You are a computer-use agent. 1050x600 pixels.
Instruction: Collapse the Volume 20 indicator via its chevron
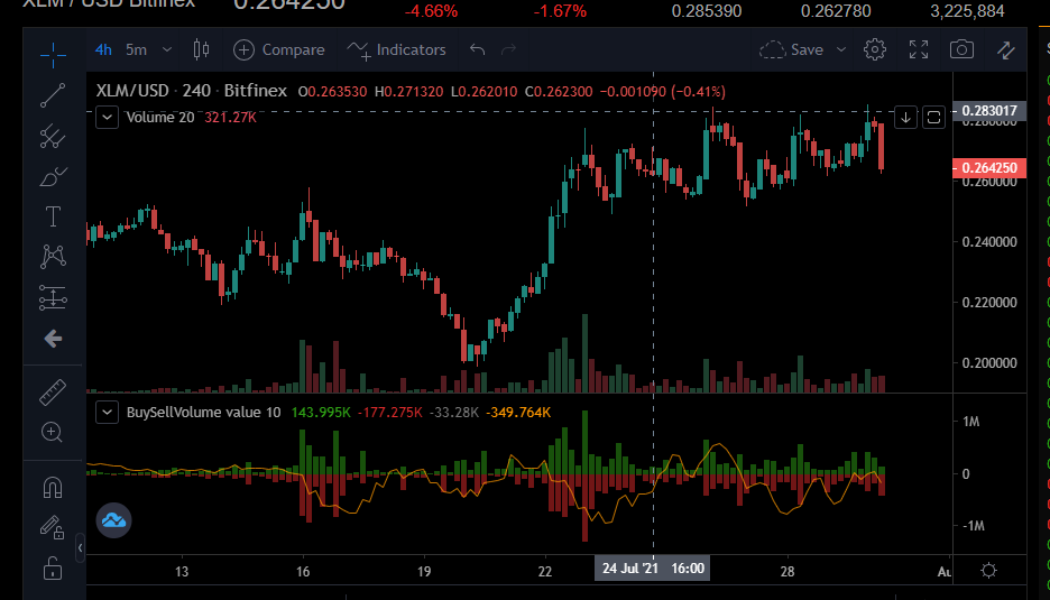[107, 117]
